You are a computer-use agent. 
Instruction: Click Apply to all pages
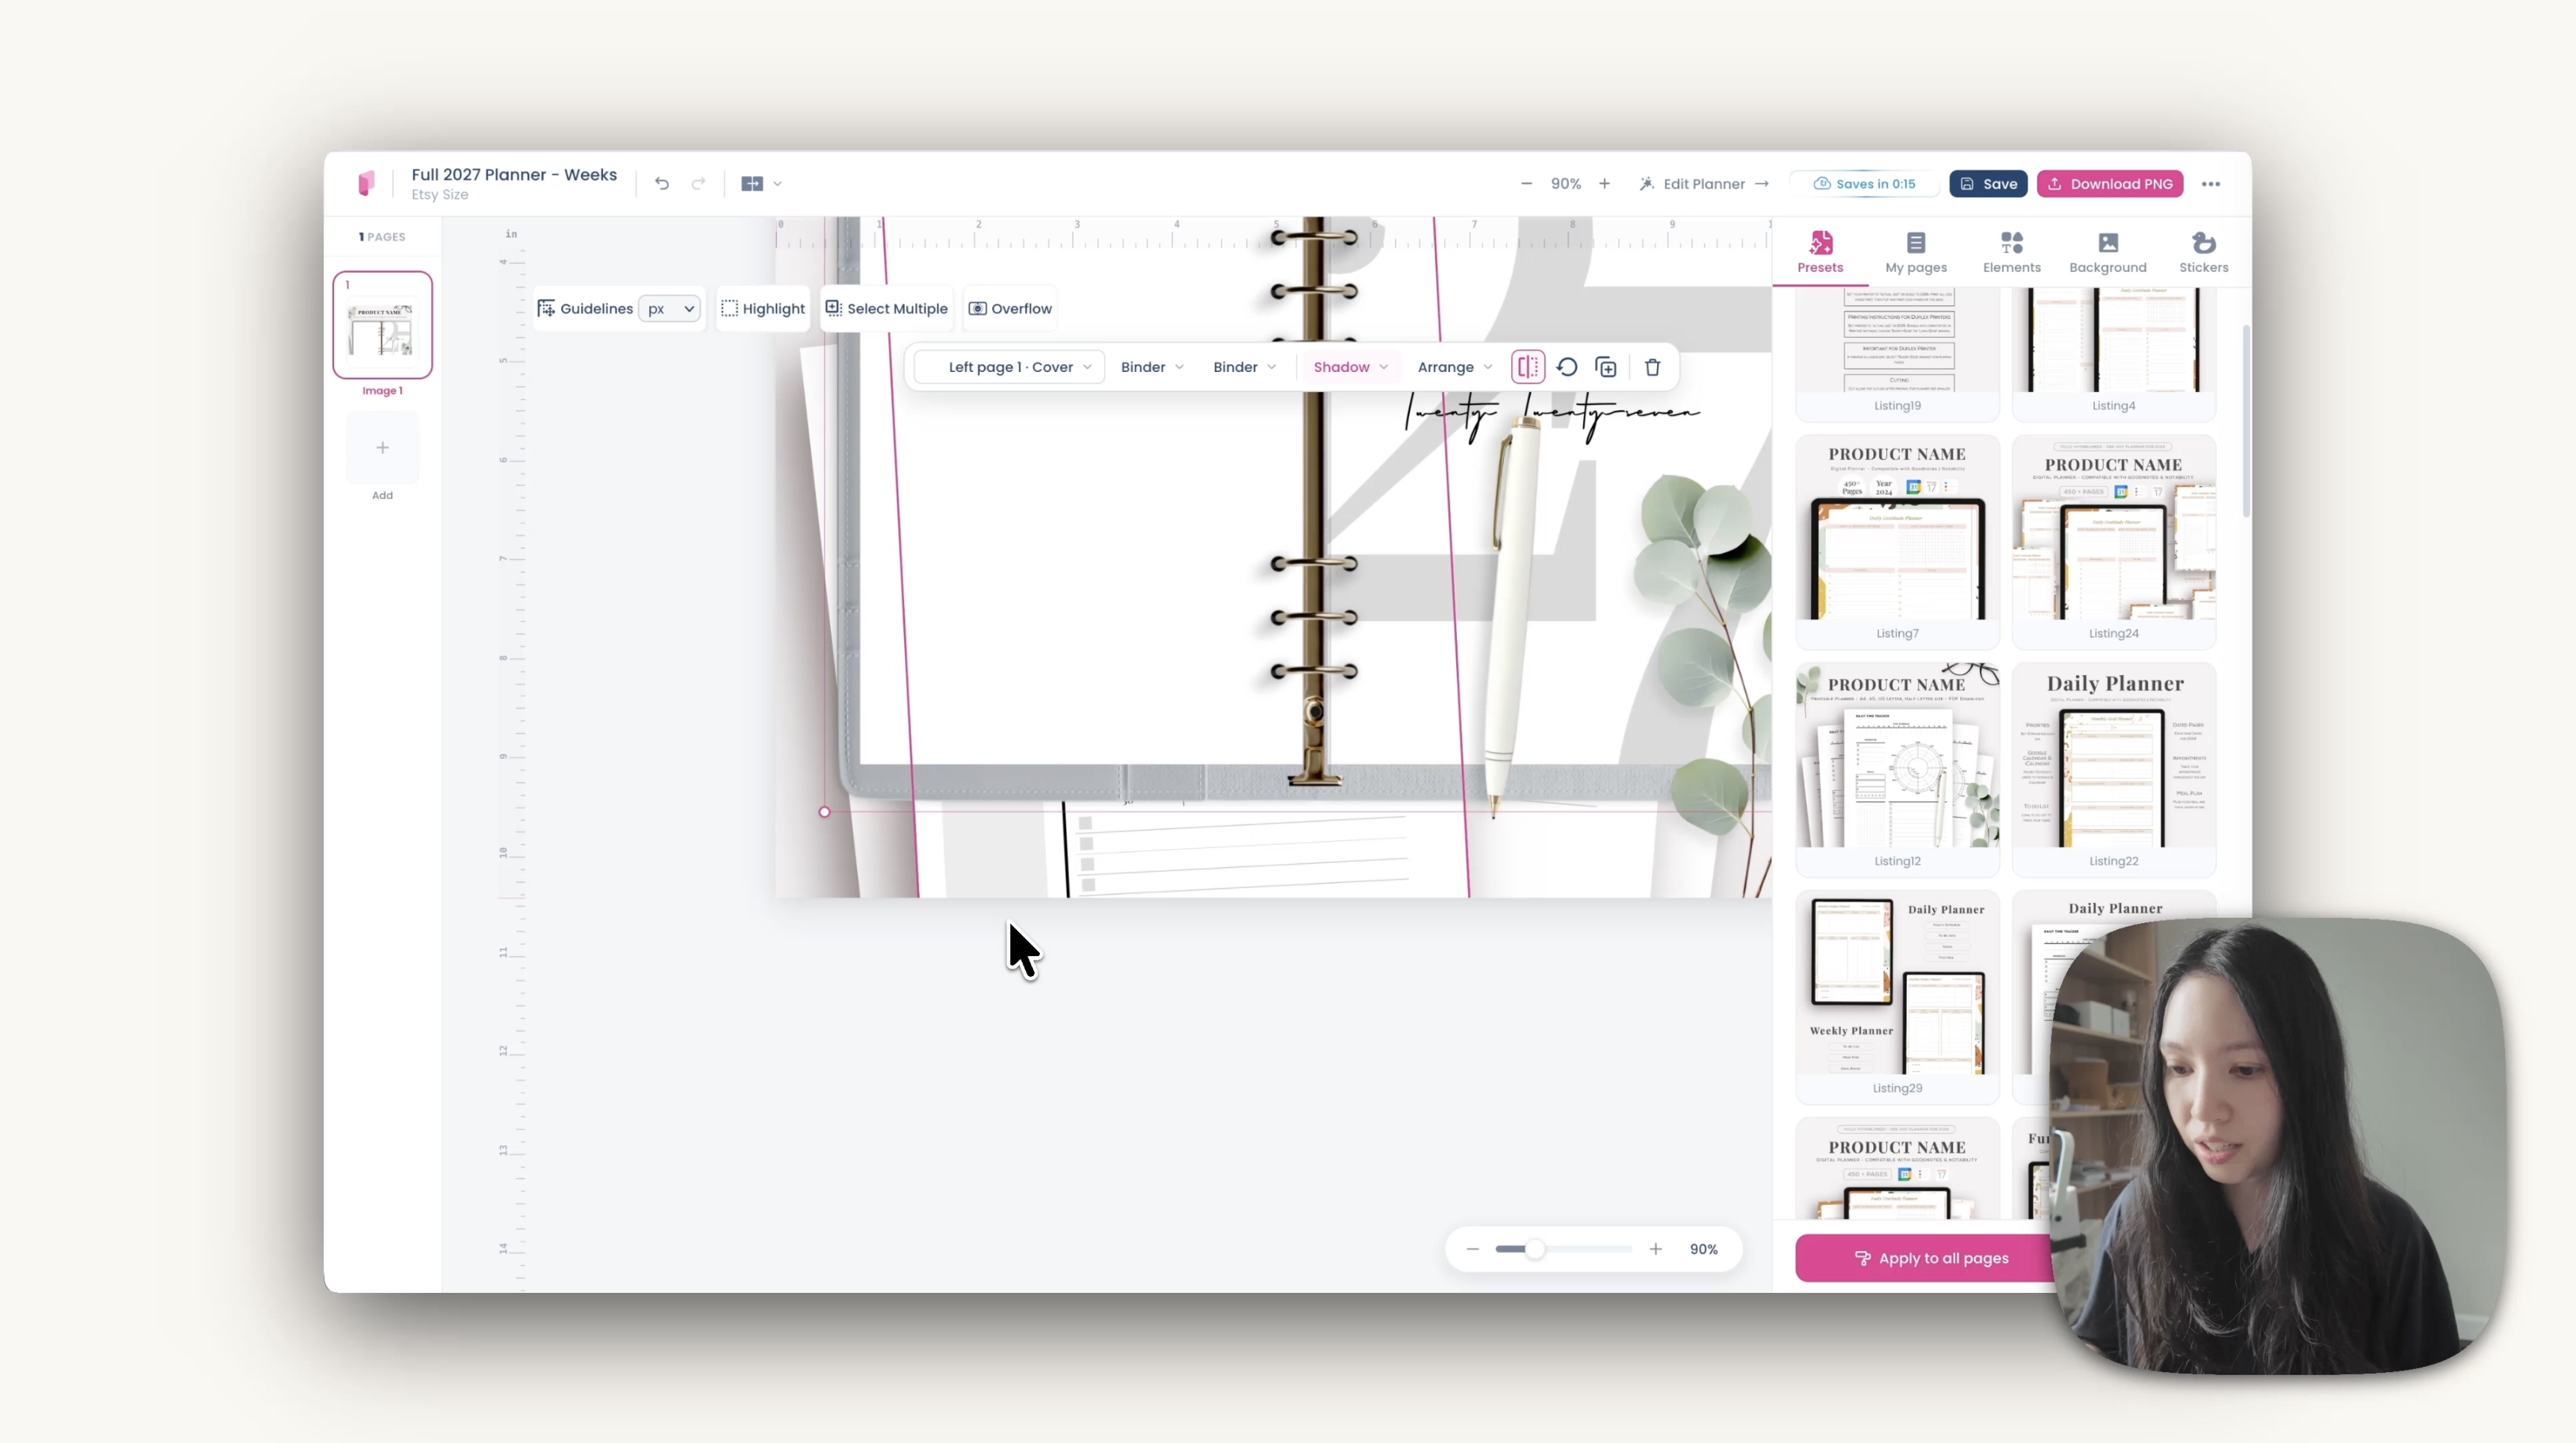coord(1930,1258)
